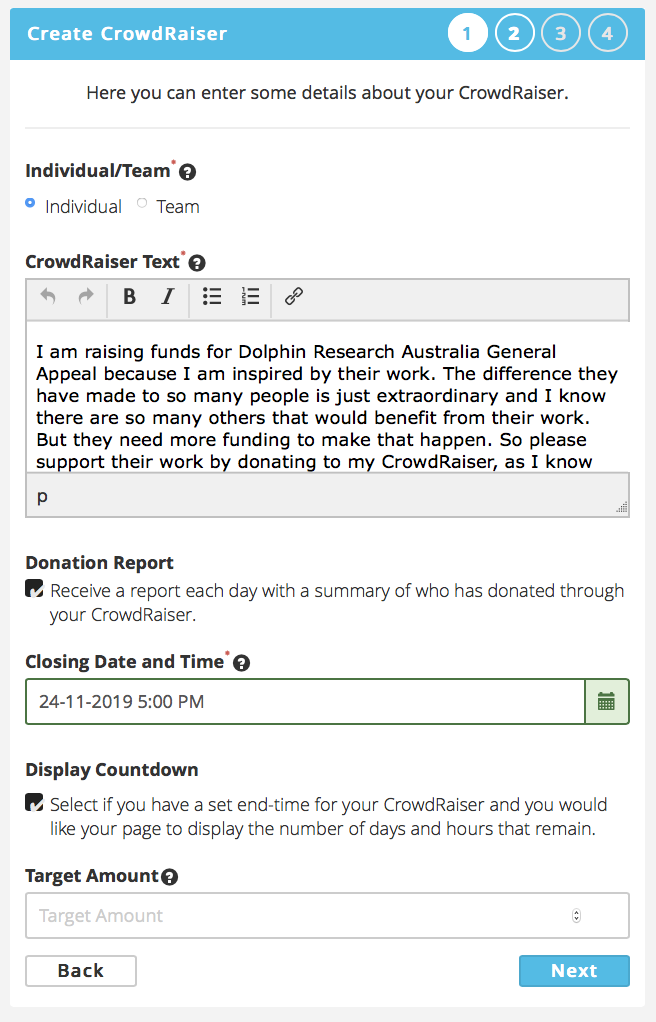This screenshot has width=656, height=1022.
Task: Select the Team radio option
Action: [142, 203]
